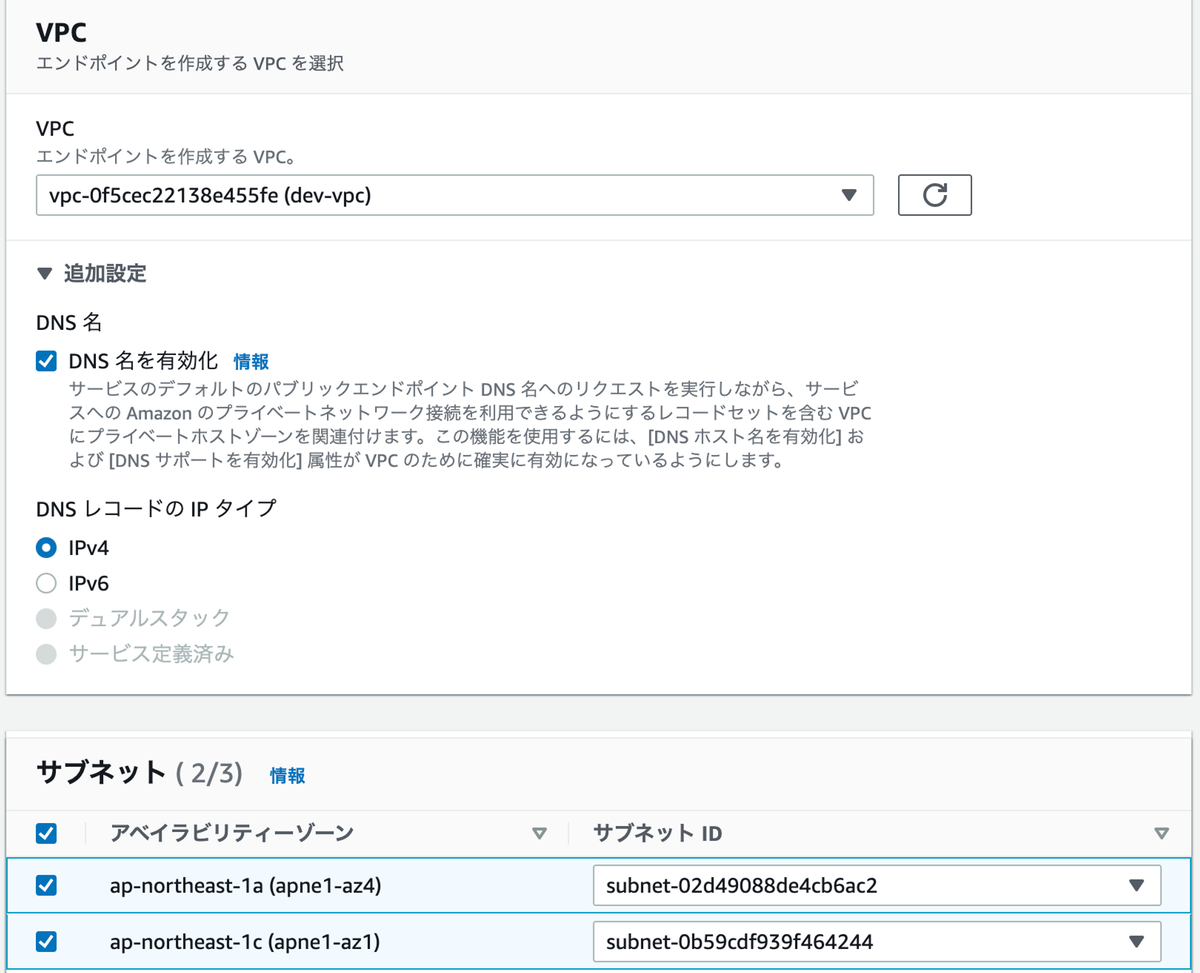Select the IPv4 radio button
The image size is (1200, 973).
[45, 548]
